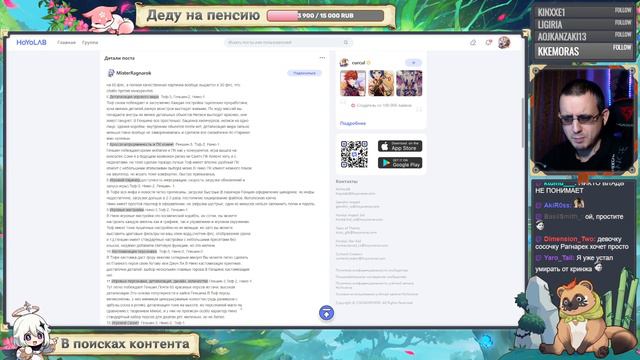The width and height of the screenshot is (640, 360).
Task: Click Dimension_Two username in chat
Action: pyautogui.click(x=569, y=239)
